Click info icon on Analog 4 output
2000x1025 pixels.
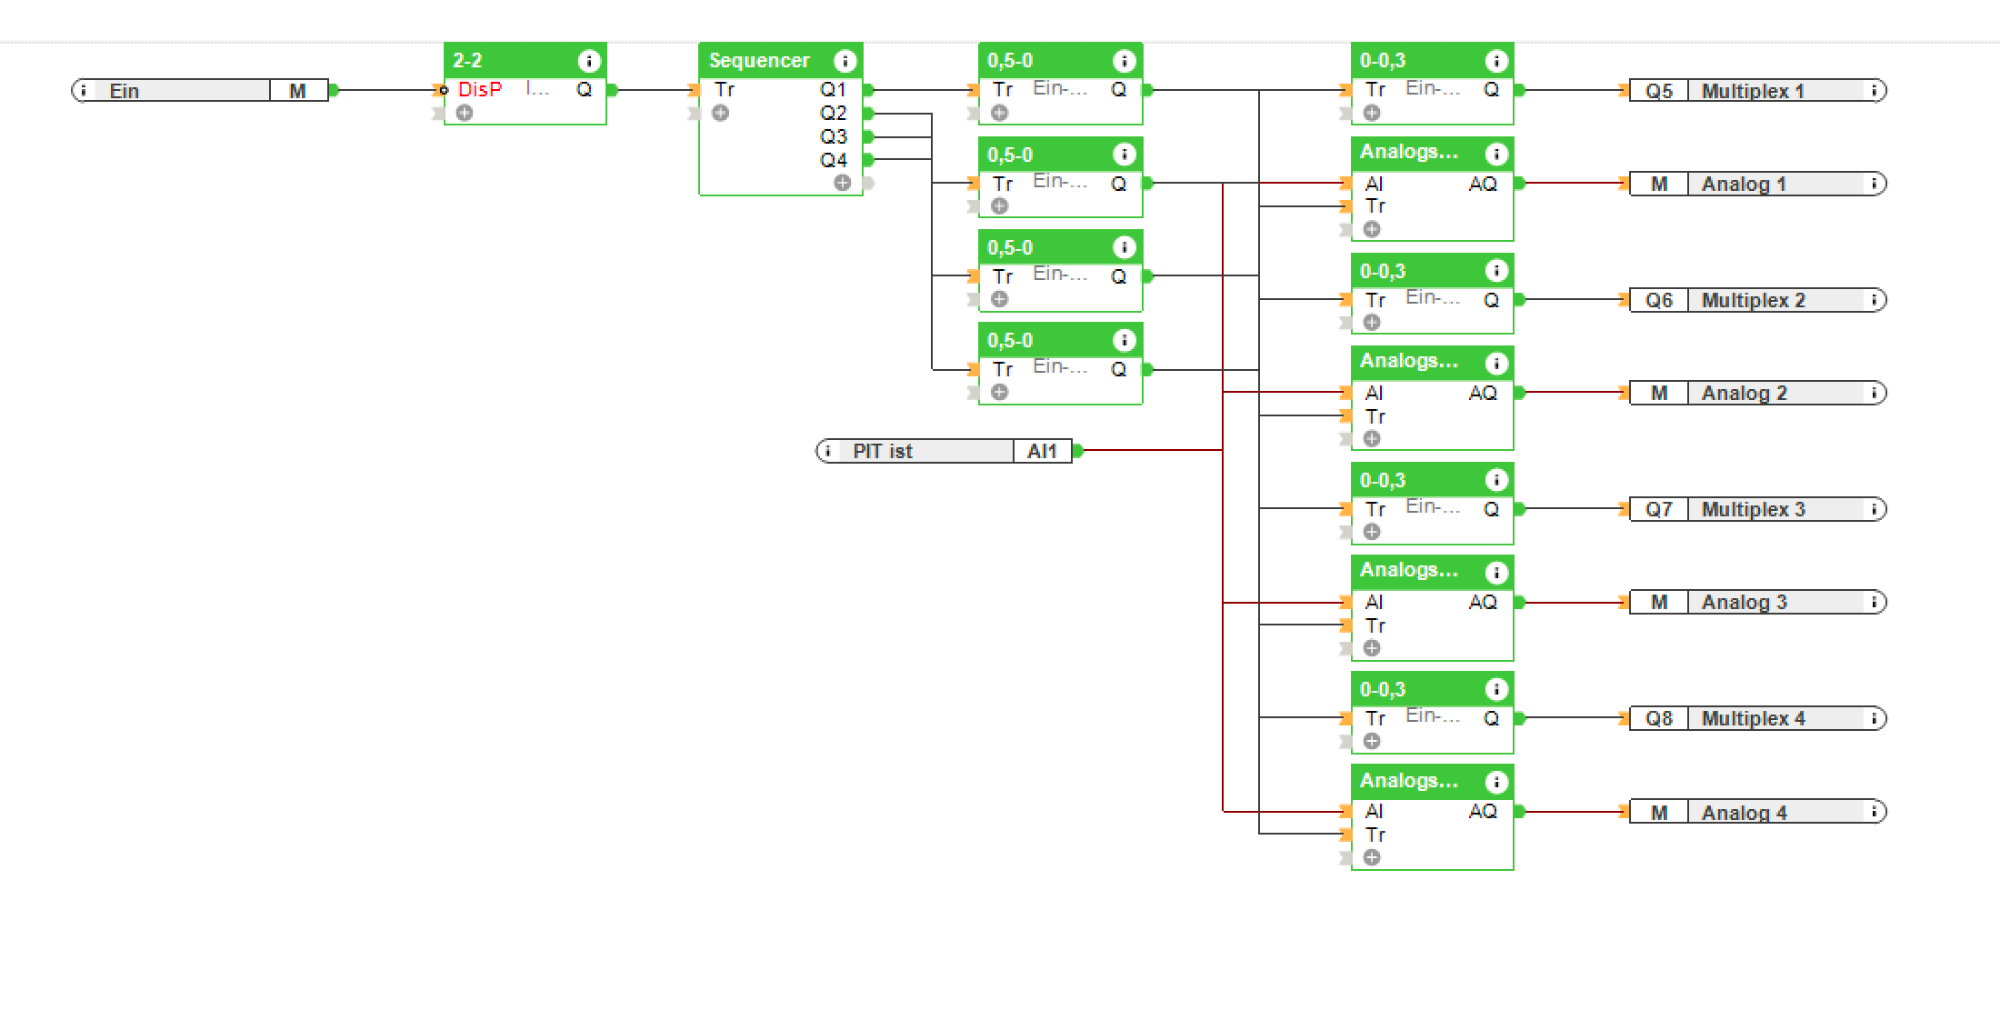click(1874, 812)
